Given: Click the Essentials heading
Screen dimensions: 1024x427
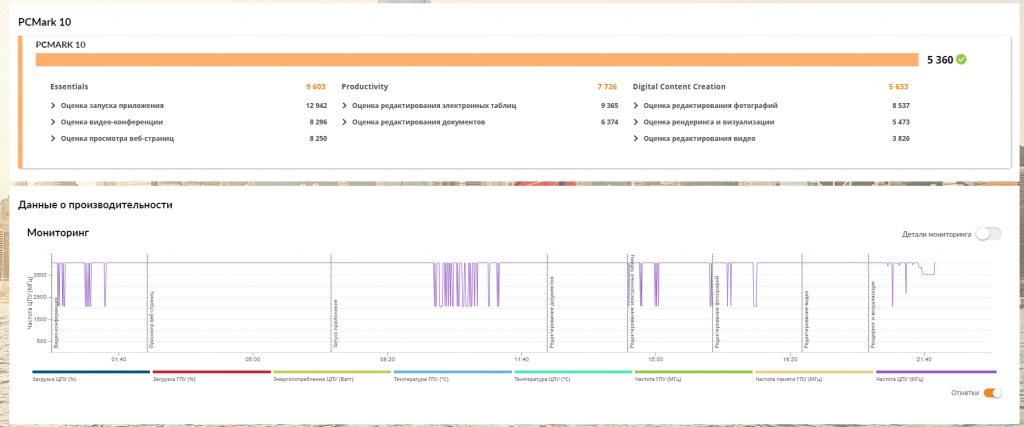Looking at the screenshot, I should pyautogui.click(x=69, y=86).
